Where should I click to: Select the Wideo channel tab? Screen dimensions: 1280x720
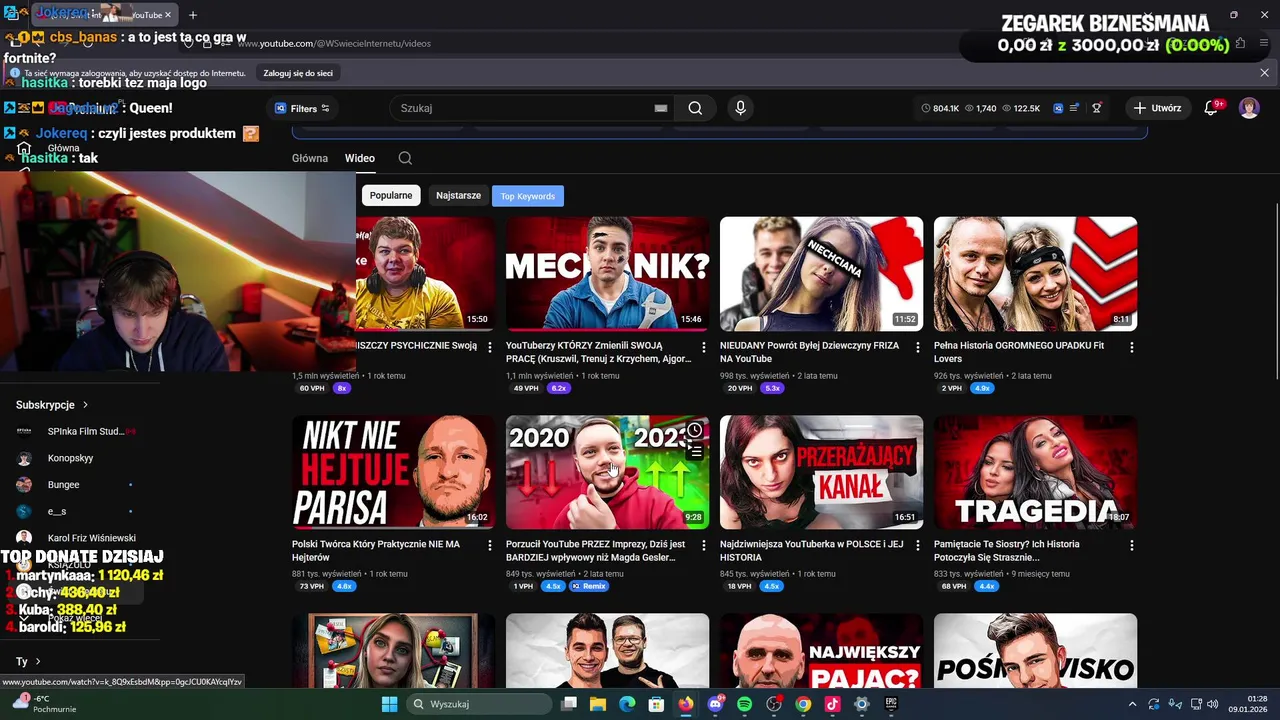point(360,158)
